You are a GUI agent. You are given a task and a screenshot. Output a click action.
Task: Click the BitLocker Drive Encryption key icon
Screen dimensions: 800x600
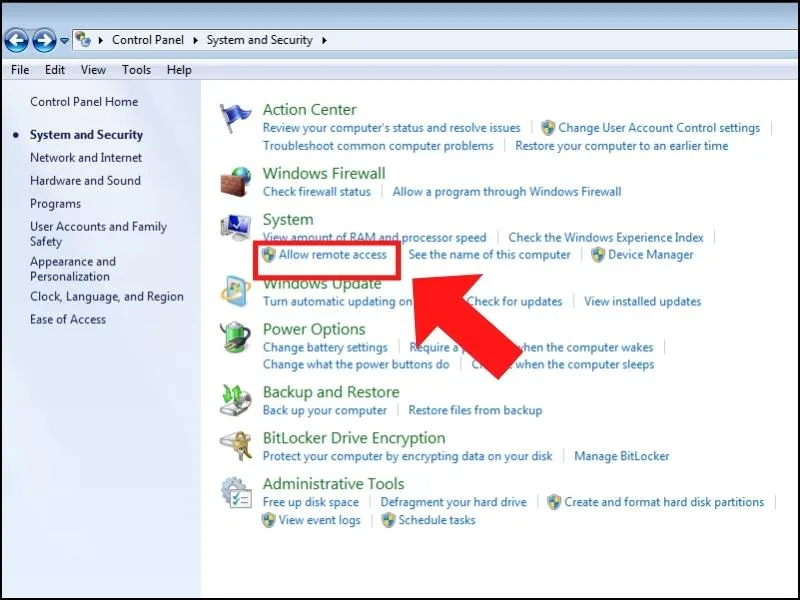tap(236, 447)
